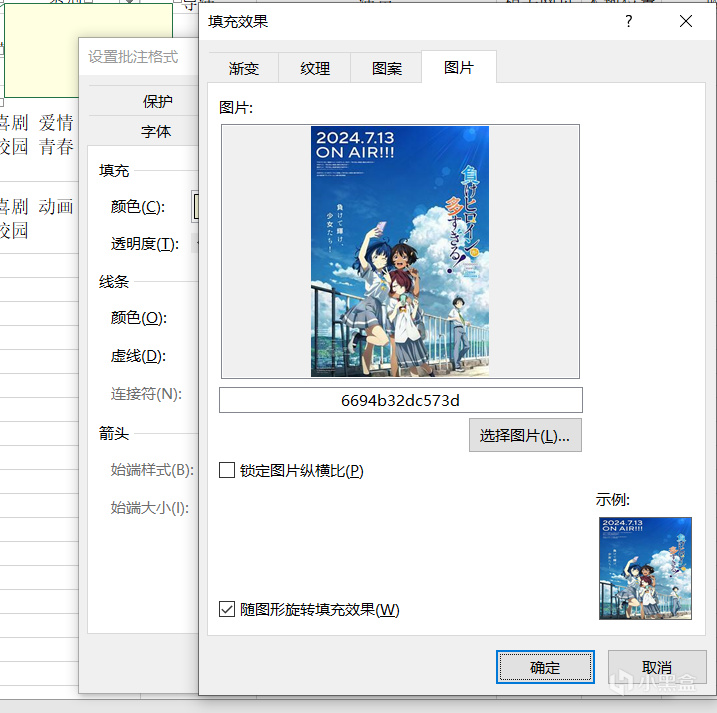This screenshot has width=717, height=713.
Task: Click the 图片: label above the preview
Action: (236, 107)
